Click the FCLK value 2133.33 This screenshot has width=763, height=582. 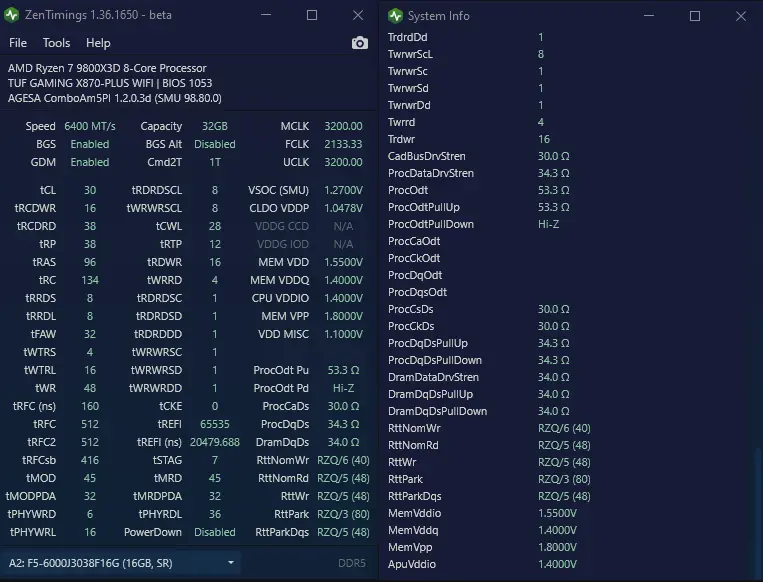343,144
